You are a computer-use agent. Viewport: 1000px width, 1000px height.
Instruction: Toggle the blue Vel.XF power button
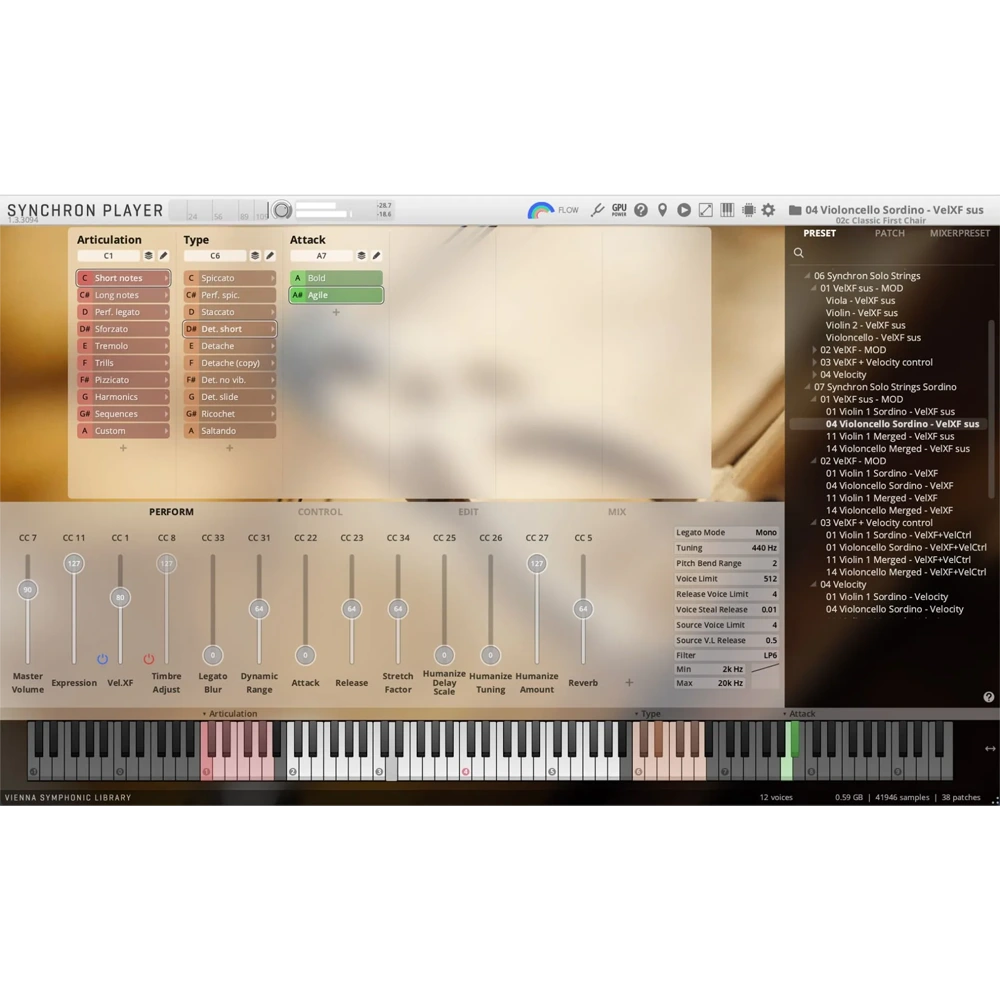[102, 659]
